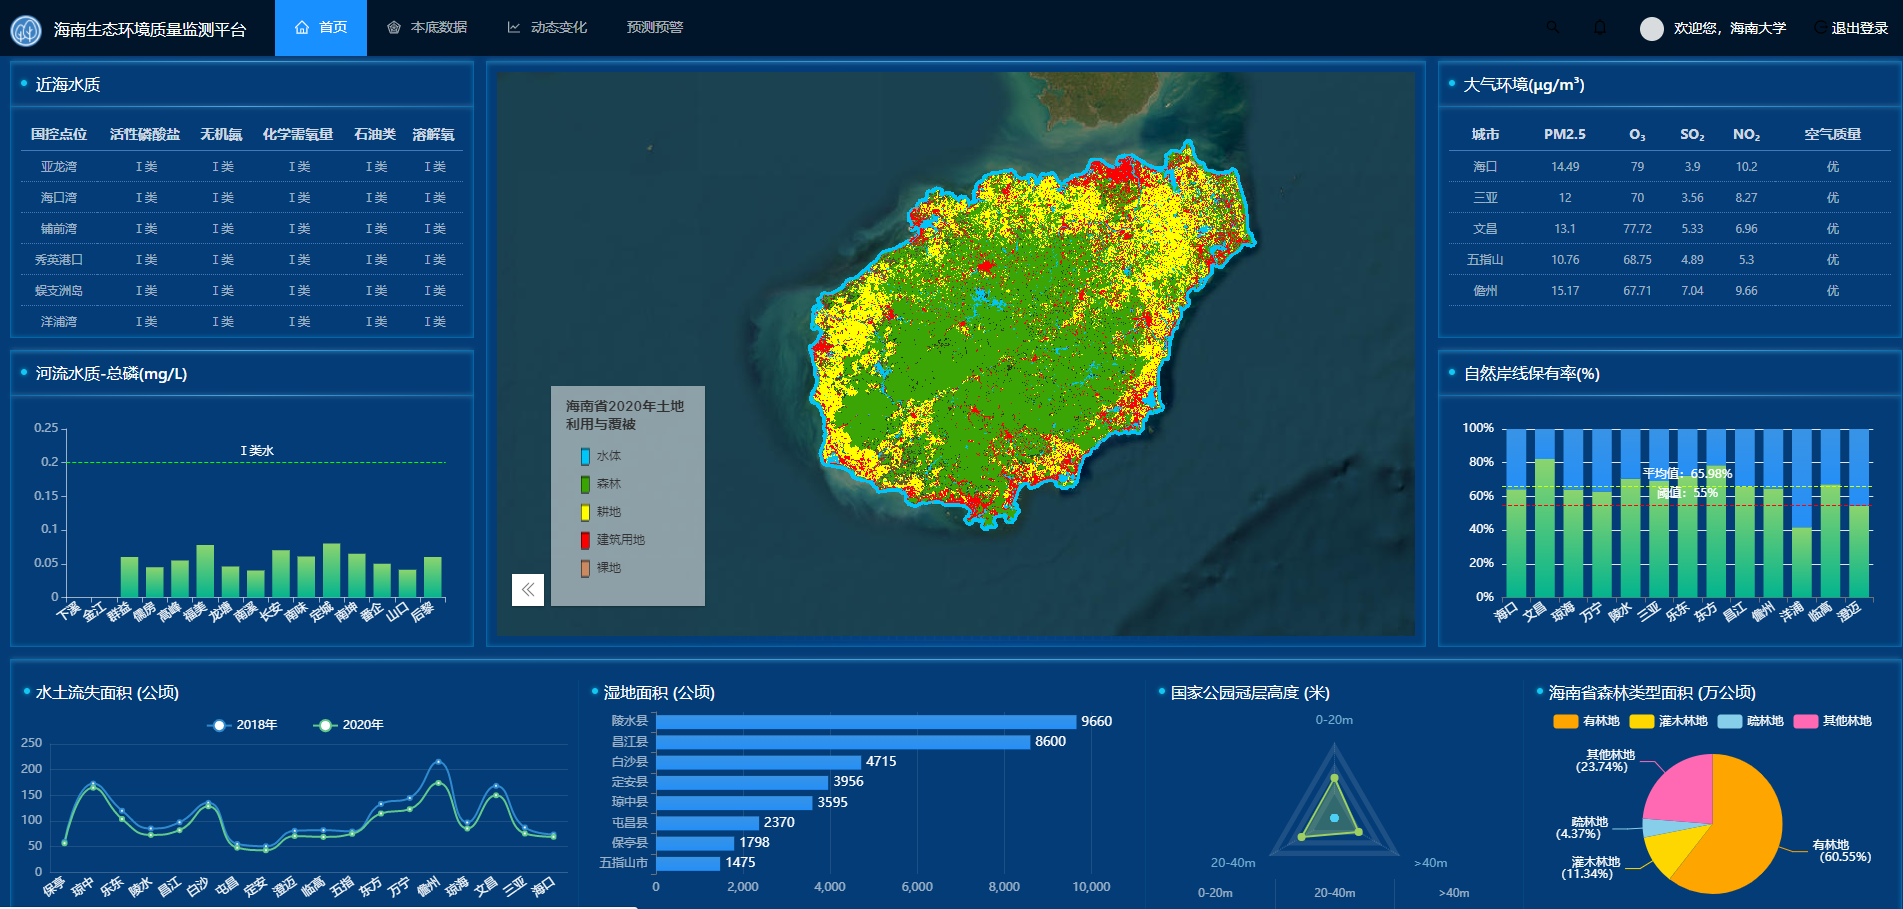The width and height of the screenshot is (1903, 909).
Task: Toggle the 2020年 series in legend
Action: [348, 725]
